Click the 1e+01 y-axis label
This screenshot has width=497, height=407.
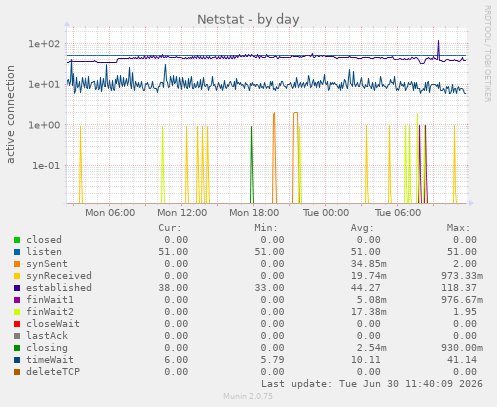coord(44,84)
